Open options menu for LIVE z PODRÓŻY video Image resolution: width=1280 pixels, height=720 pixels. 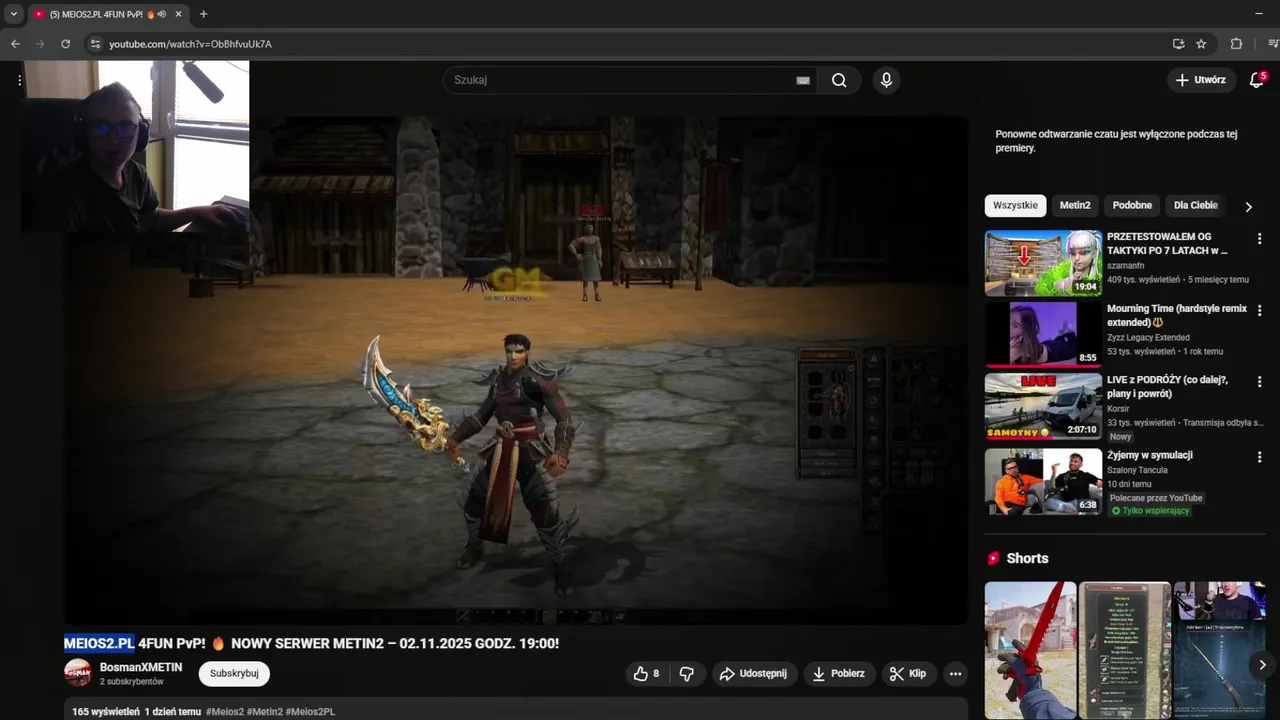[1259, 382]
